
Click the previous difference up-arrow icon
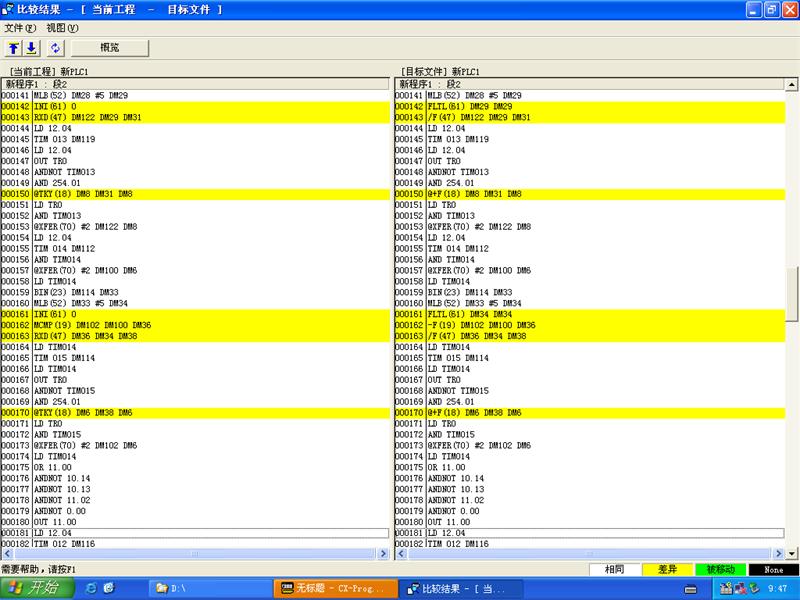[x=14, y=48]
